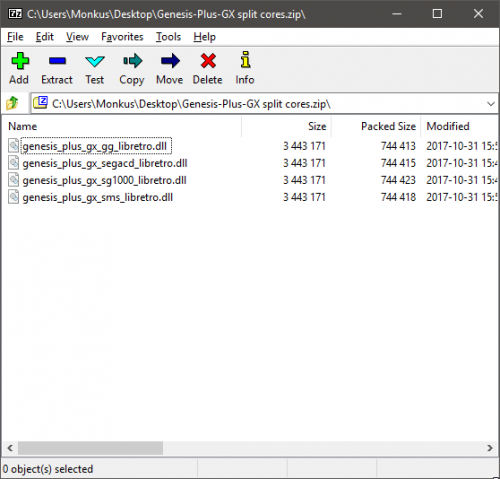Sort files by Name column header
Image resolution: width=500 pixels, height=479 pixels.
pos(121,126)
